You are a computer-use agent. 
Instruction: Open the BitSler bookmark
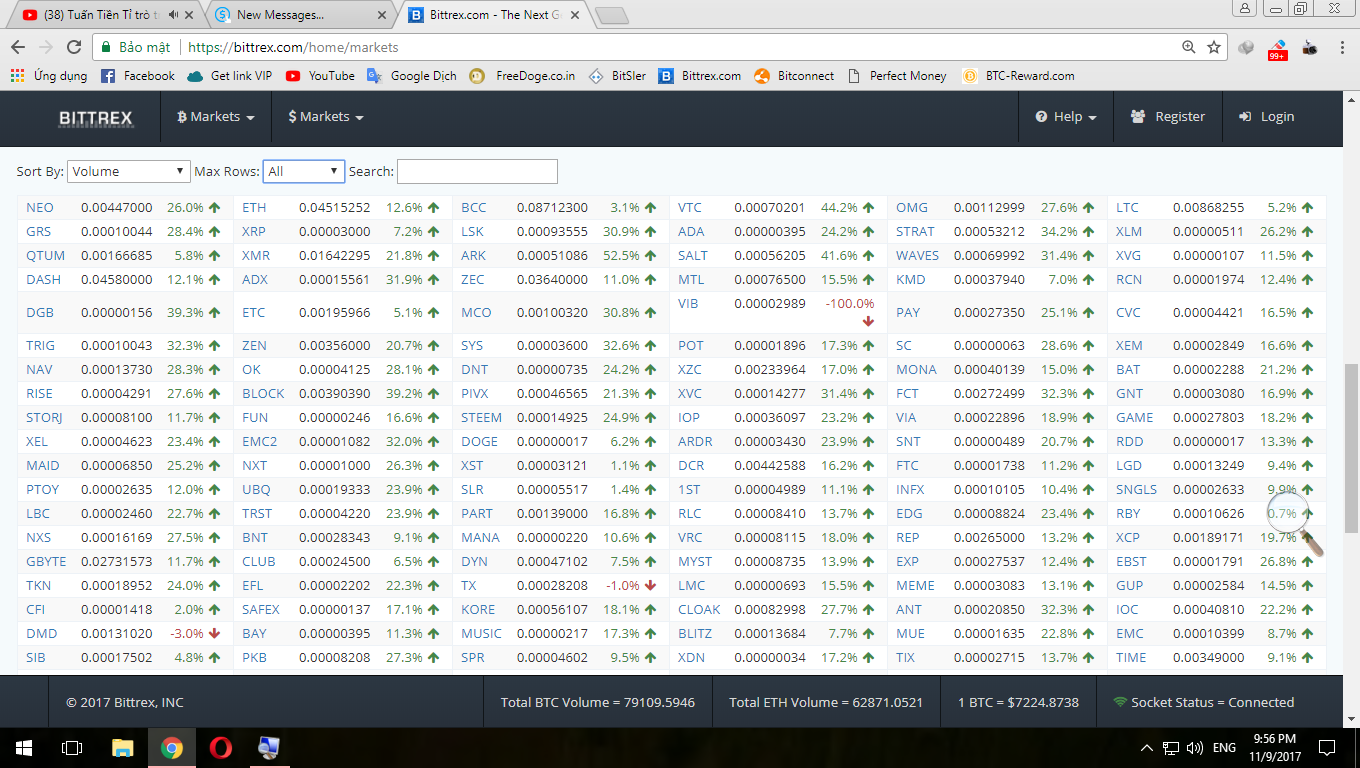[x=617, y=76]
